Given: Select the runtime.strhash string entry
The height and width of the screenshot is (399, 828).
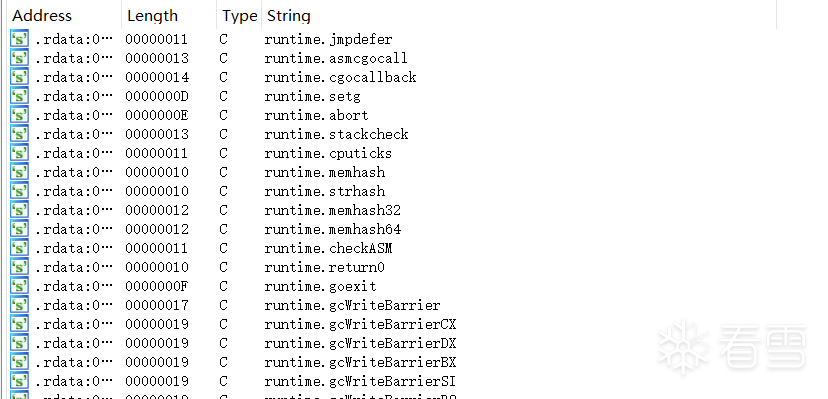Looking at the screenshot, I should pos(325,191).
